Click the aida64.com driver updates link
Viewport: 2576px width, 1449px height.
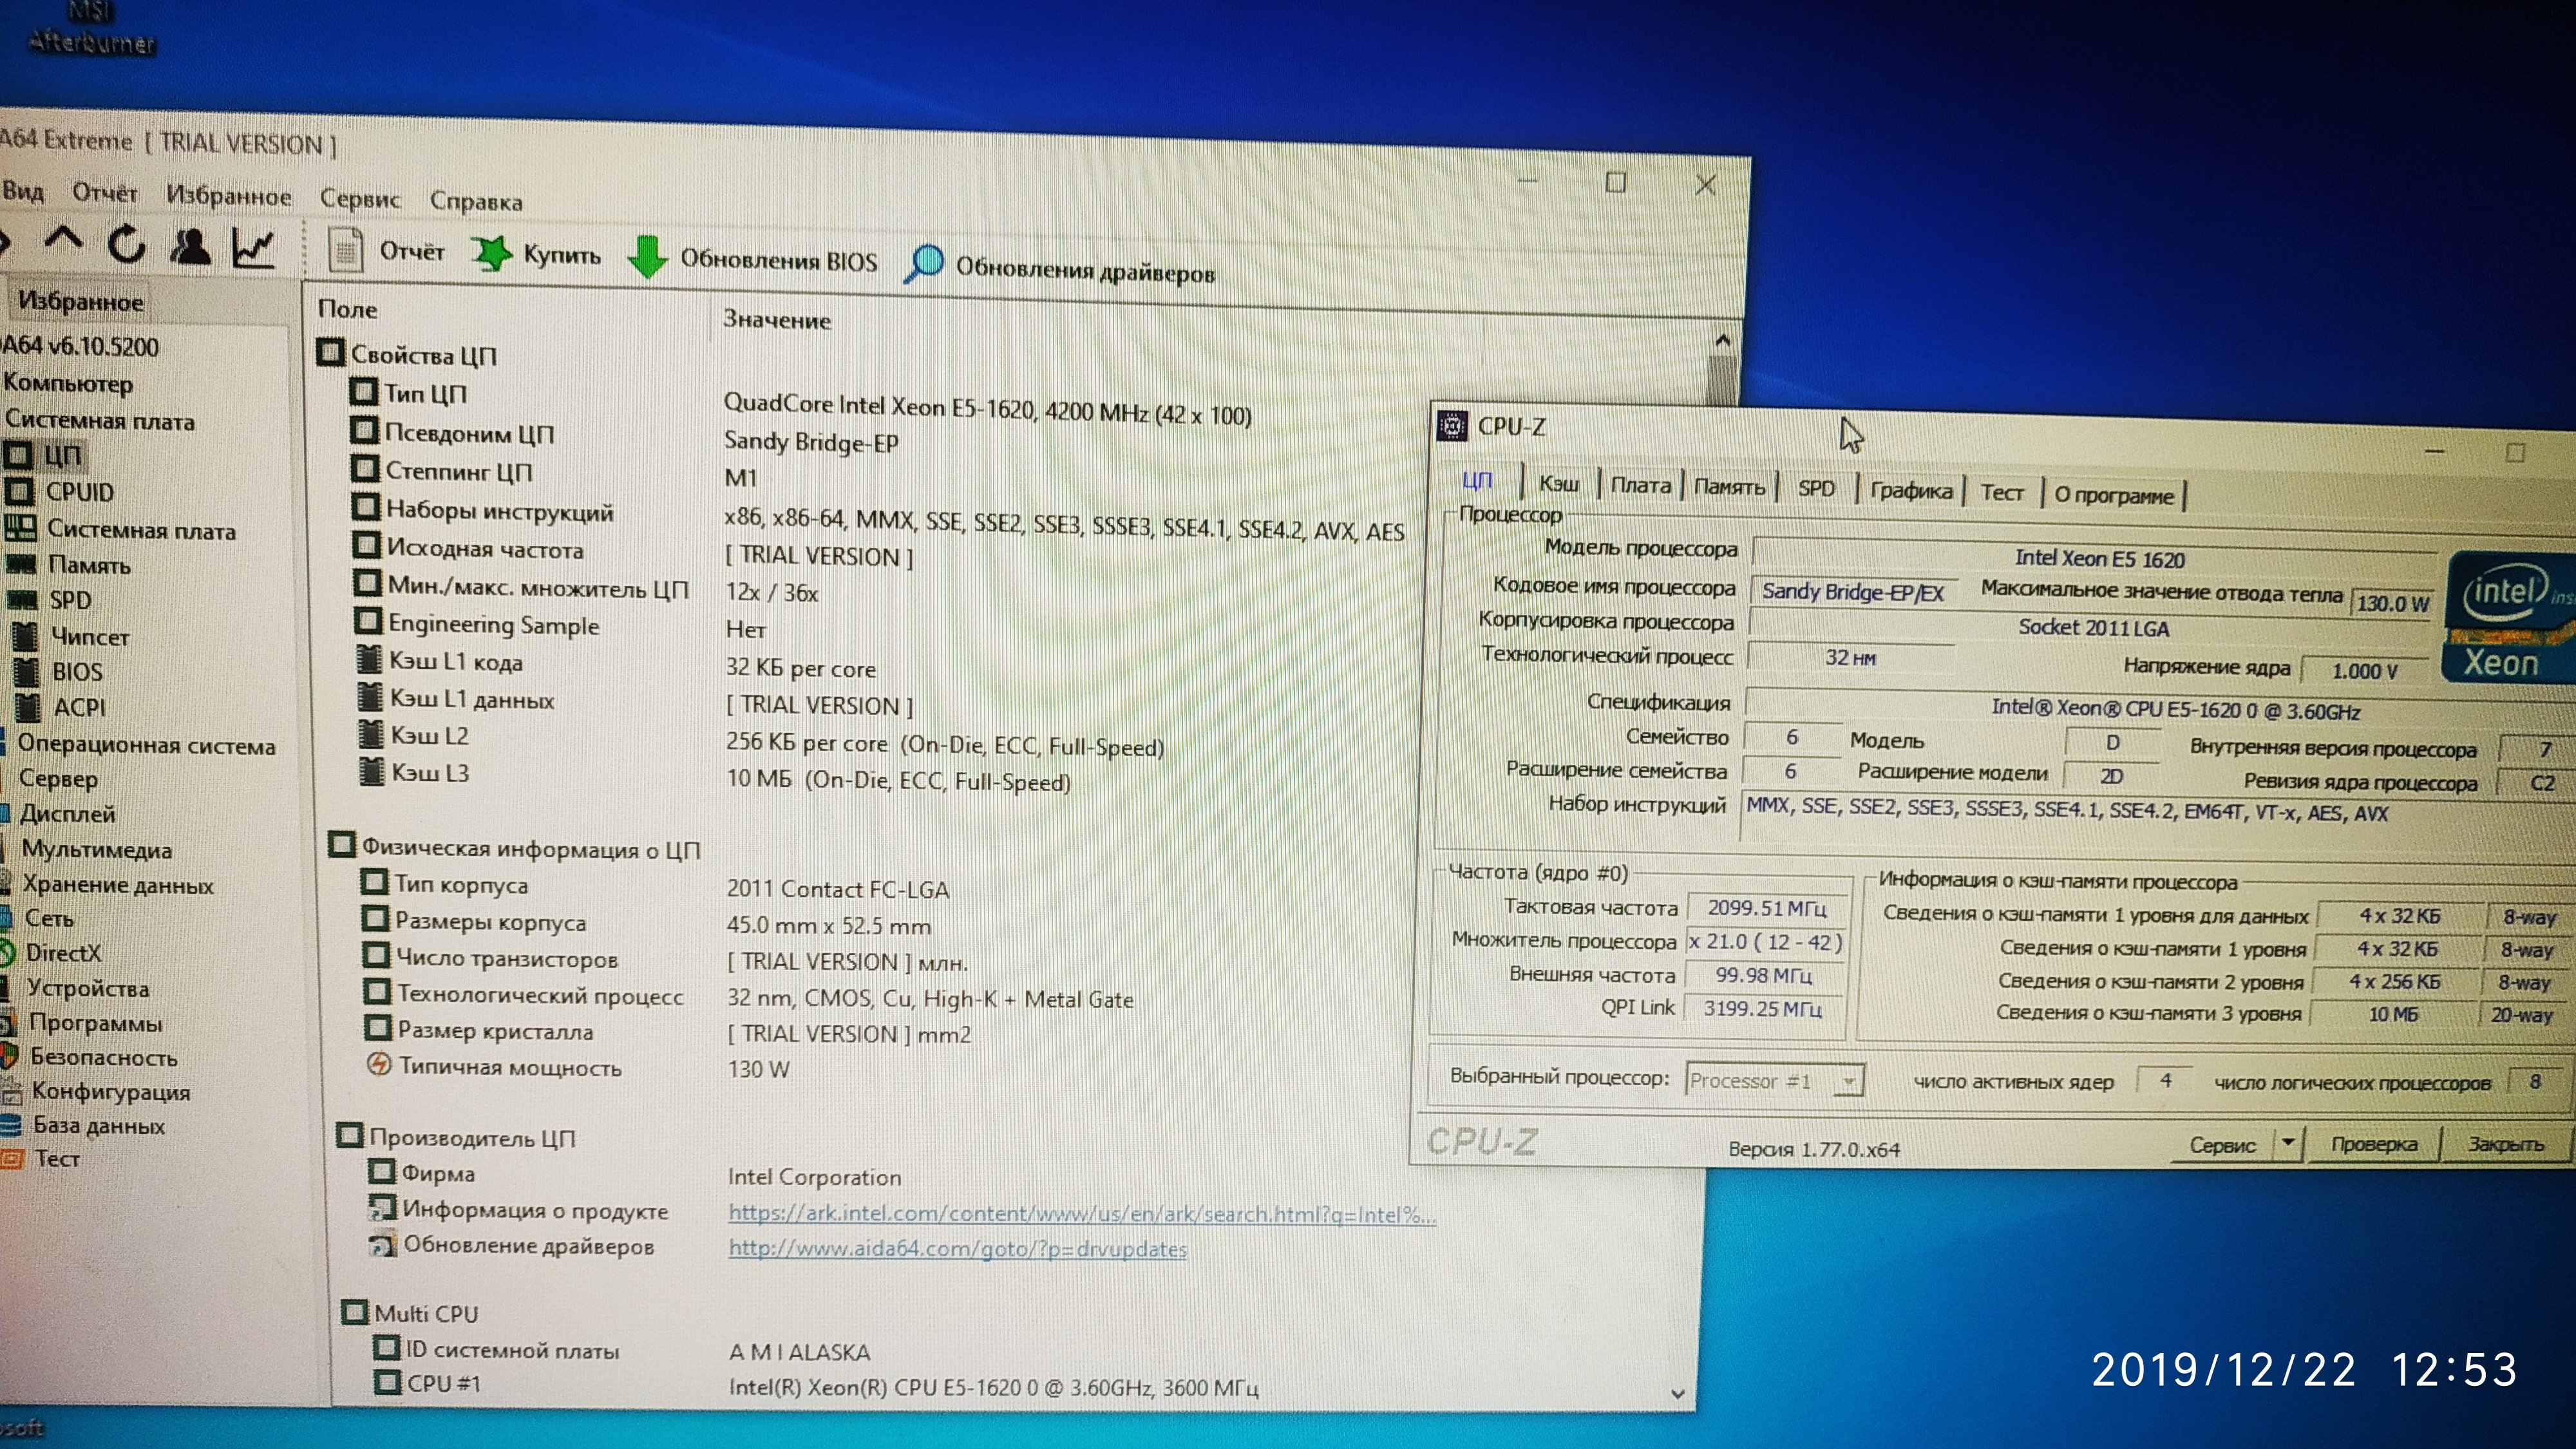[x=957, y=1249]
